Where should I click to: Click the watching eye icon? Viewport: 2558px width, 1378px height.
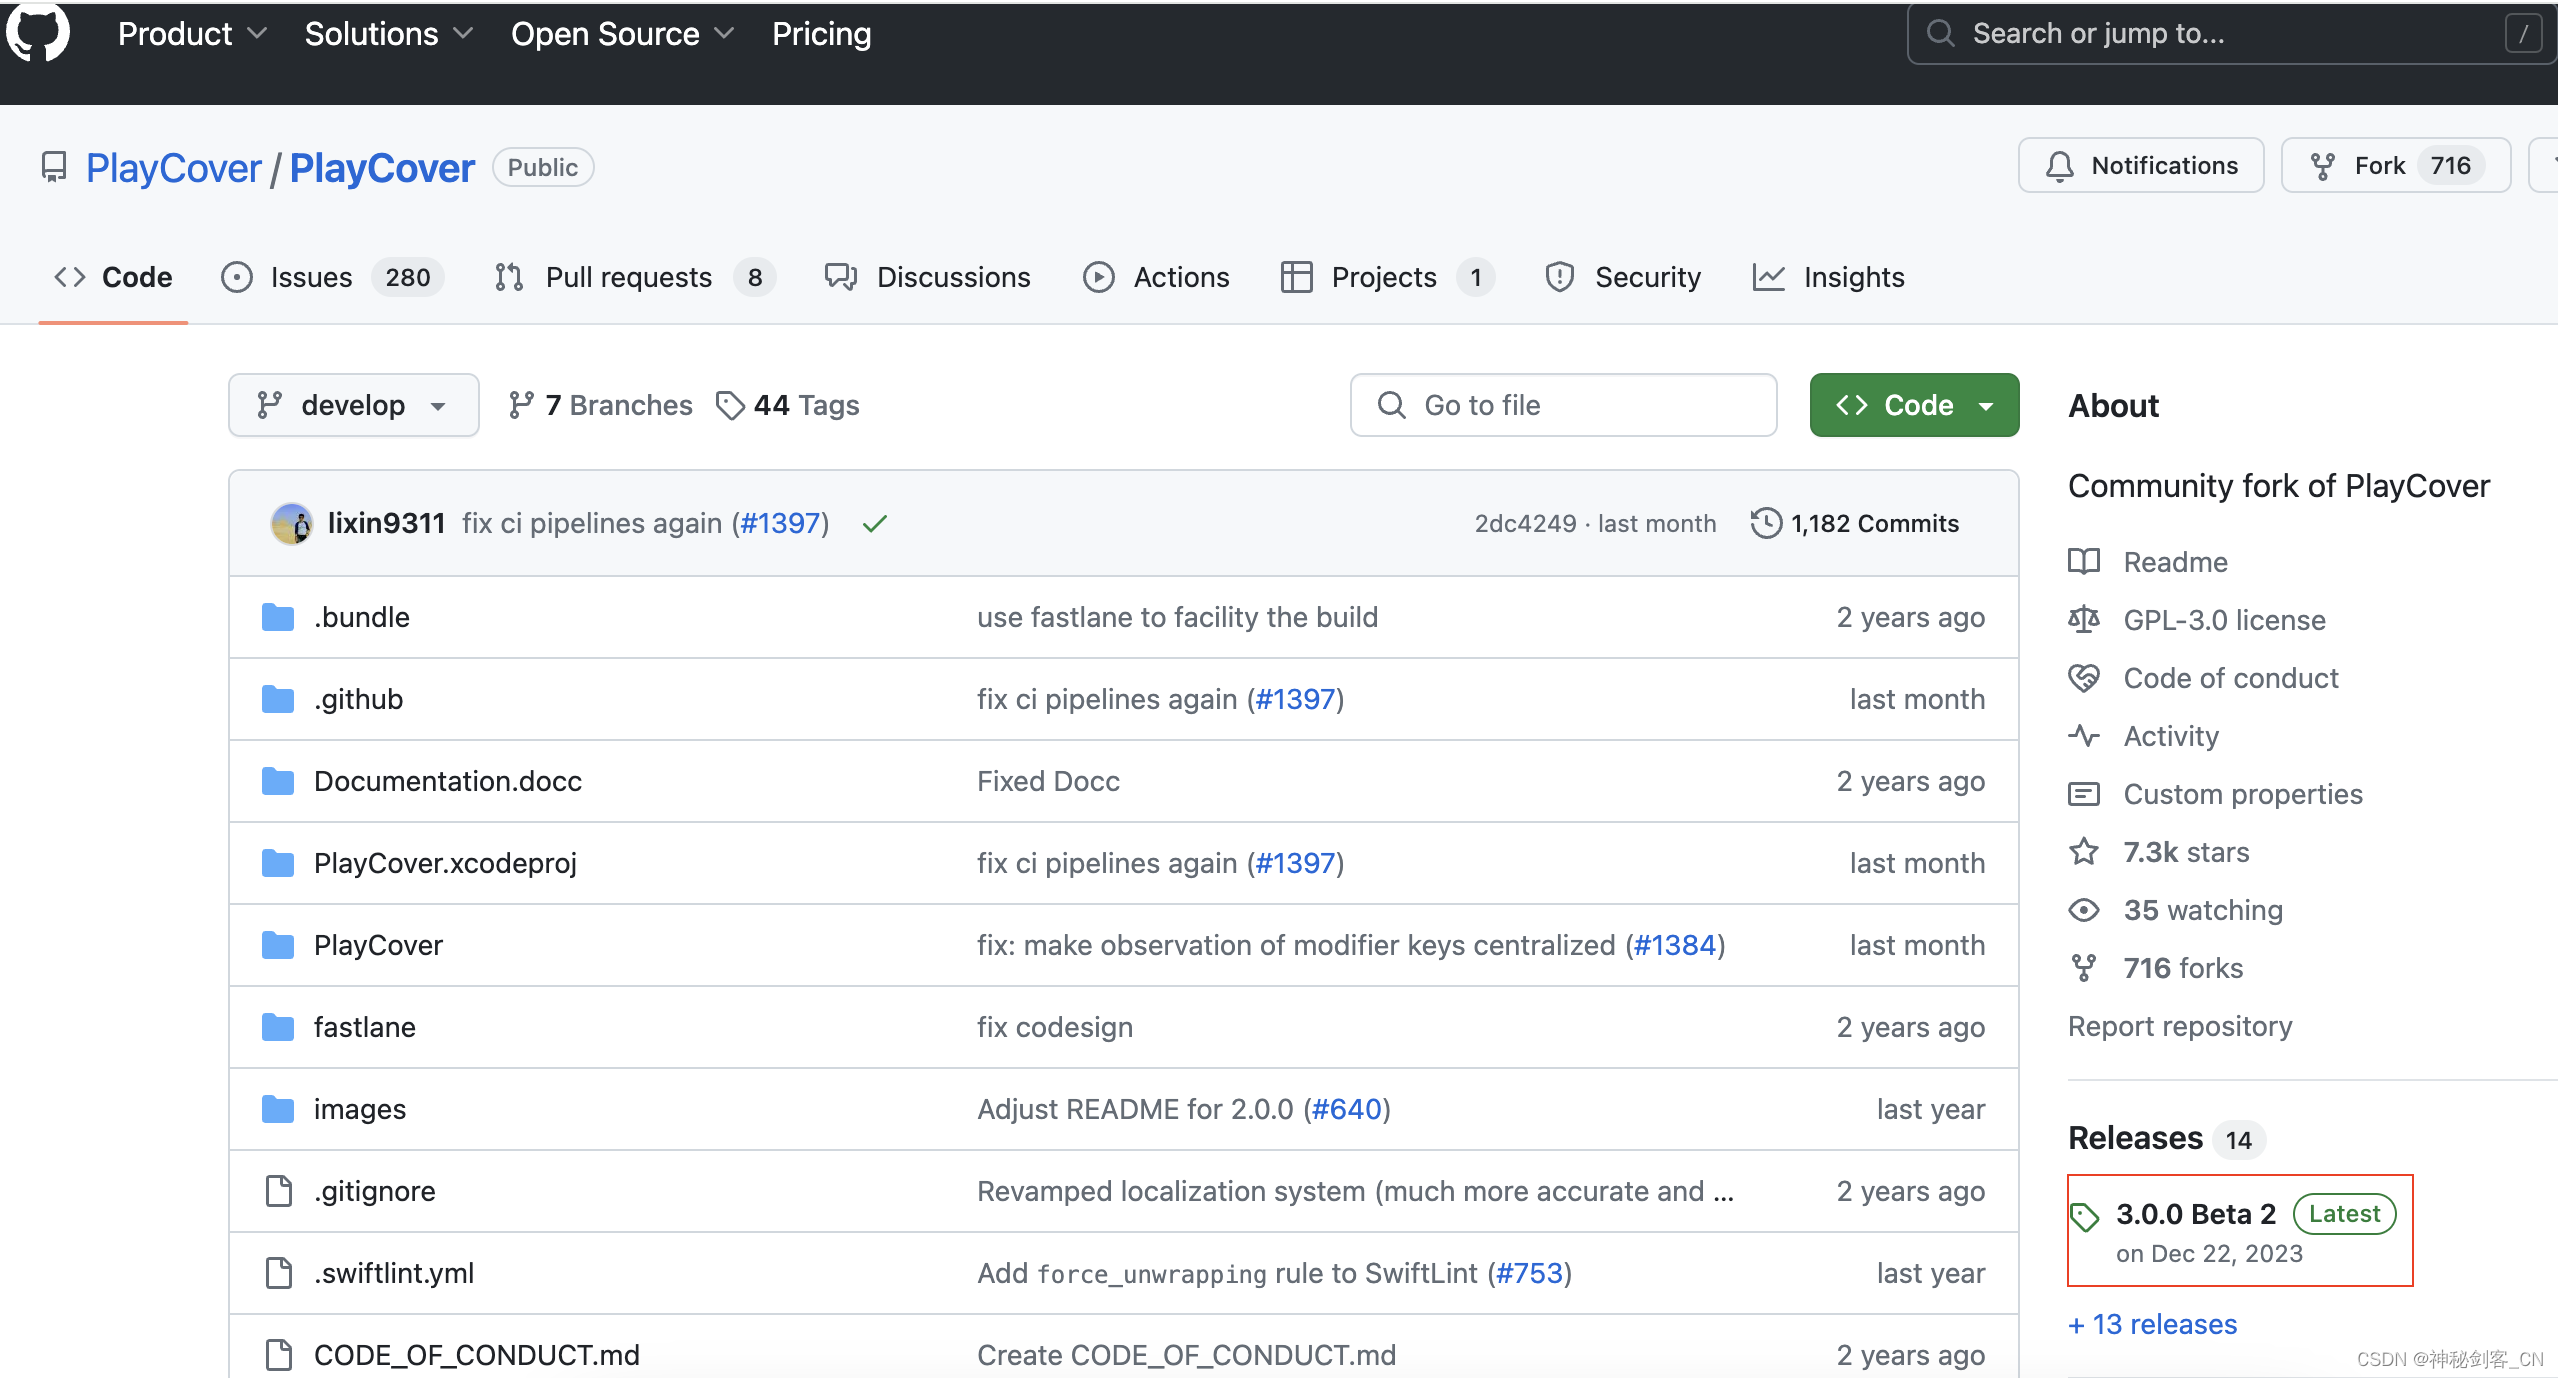(x=2084, y=910)
